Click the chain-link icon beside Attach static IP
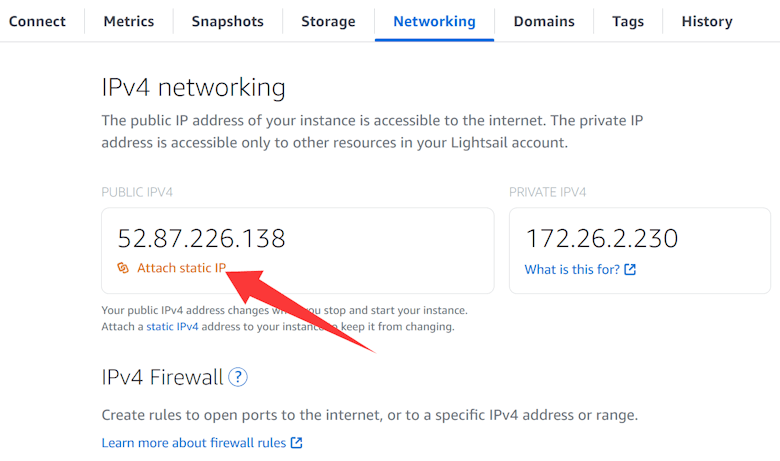 coord(123,268)
